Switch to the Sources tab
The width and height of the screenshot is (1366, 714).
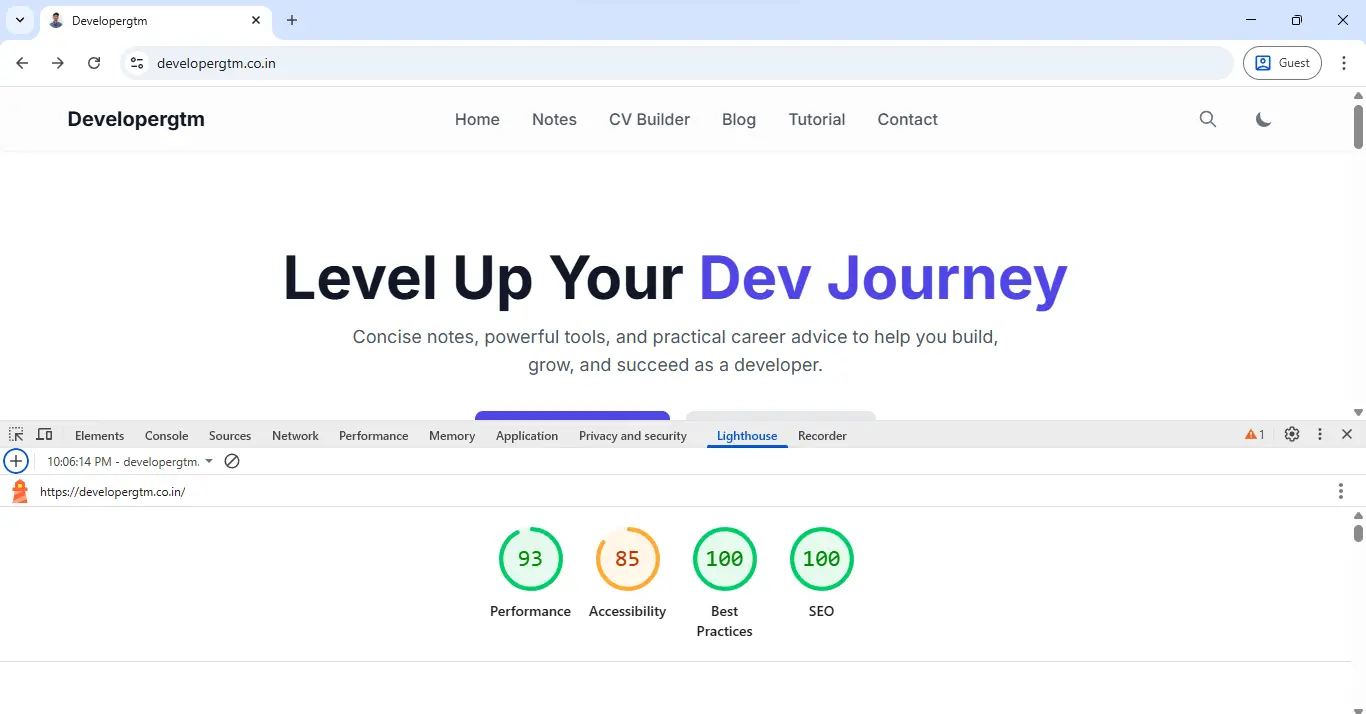coord(230,436)
